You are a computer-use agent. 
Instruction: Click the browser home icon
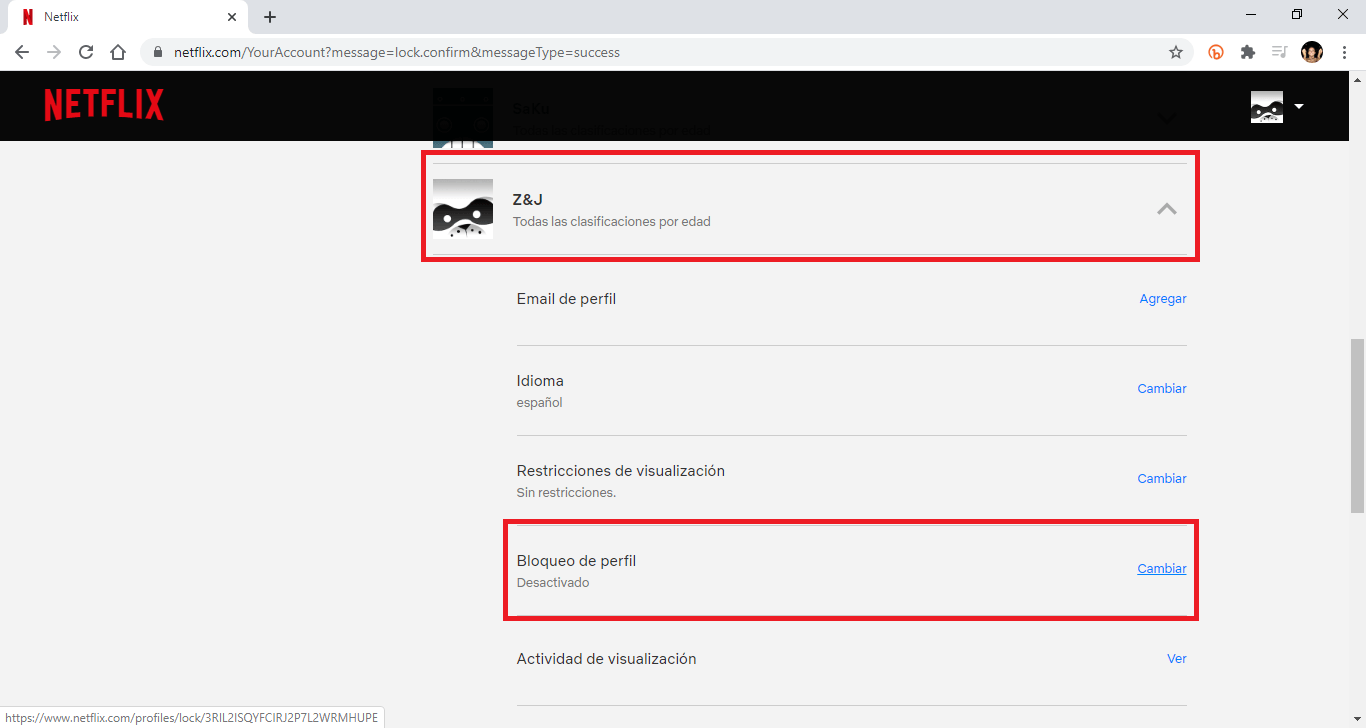[x=118, y=52]
